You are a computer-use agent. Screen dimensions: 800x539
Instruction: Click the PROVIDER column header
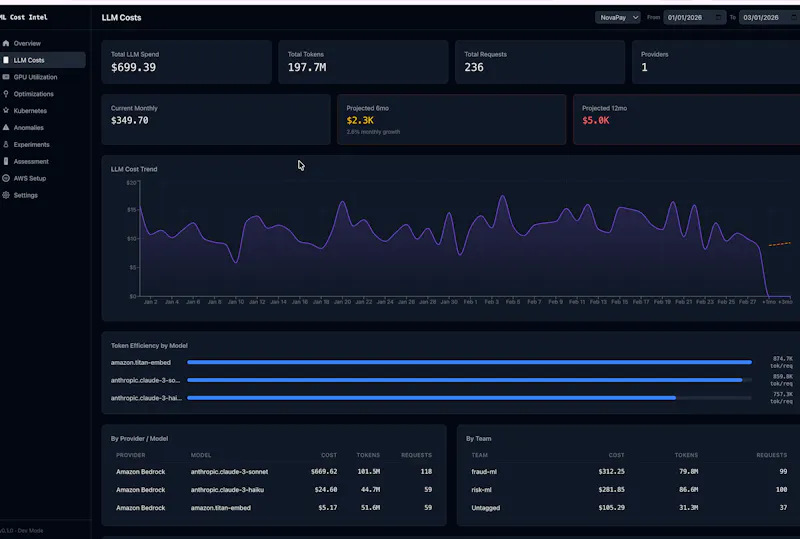coord(131,455)
